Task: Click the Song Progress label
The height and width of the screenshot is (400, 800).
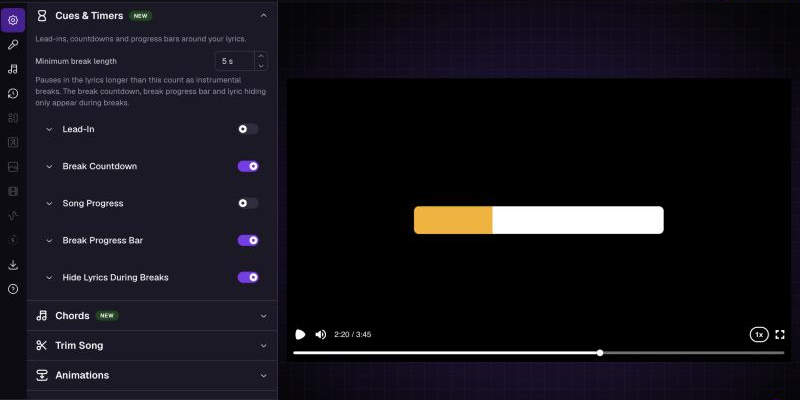Action: pos(93,204)
